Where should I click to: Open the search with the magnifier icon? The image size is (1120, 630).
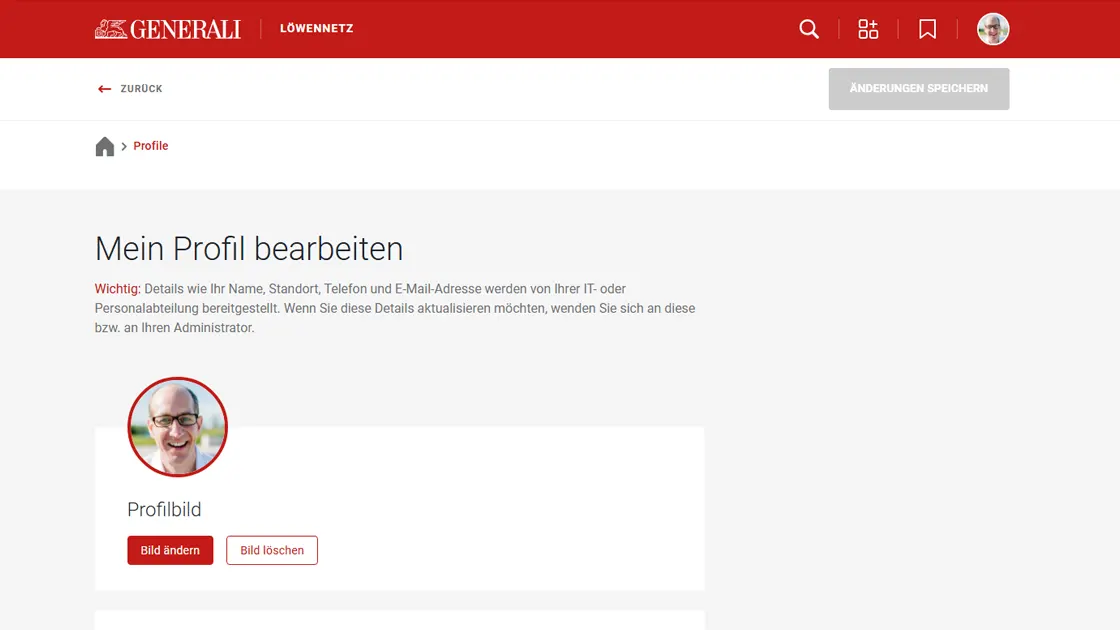pos(809,29)
